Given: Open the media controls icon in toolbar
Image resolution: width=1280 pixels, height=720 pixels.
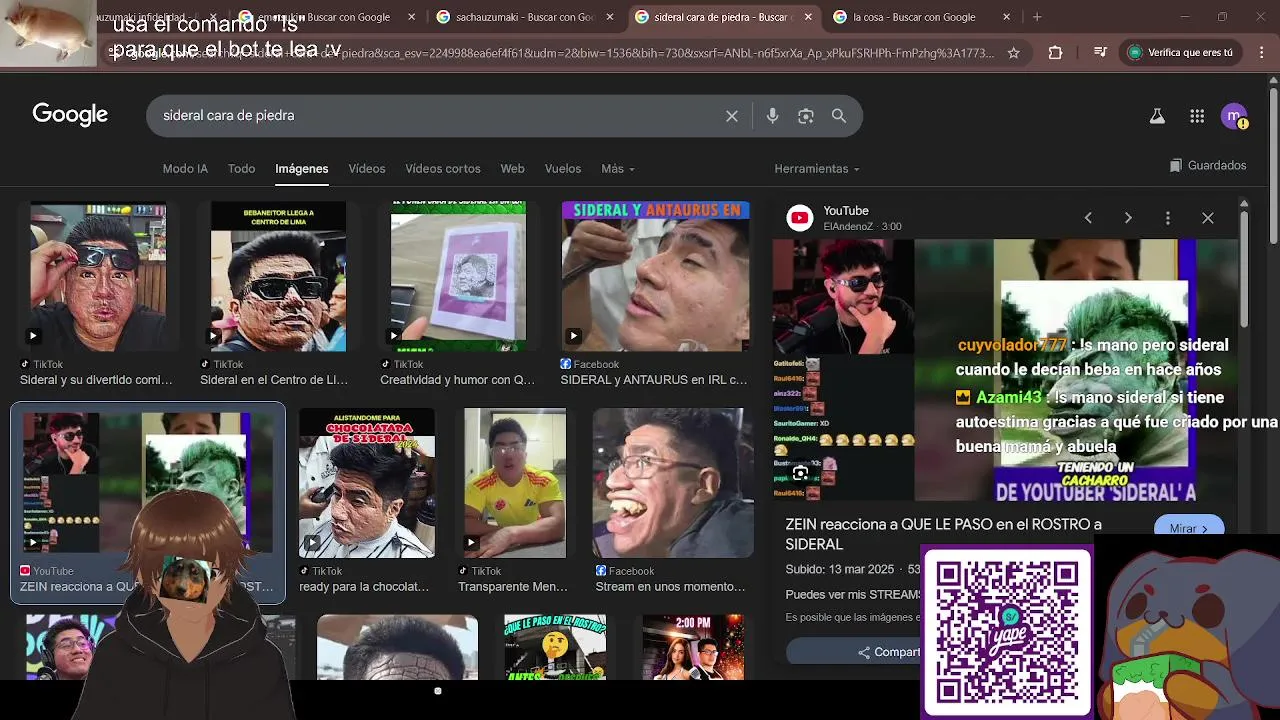Looking at the screenshot, I should 1100,53.
